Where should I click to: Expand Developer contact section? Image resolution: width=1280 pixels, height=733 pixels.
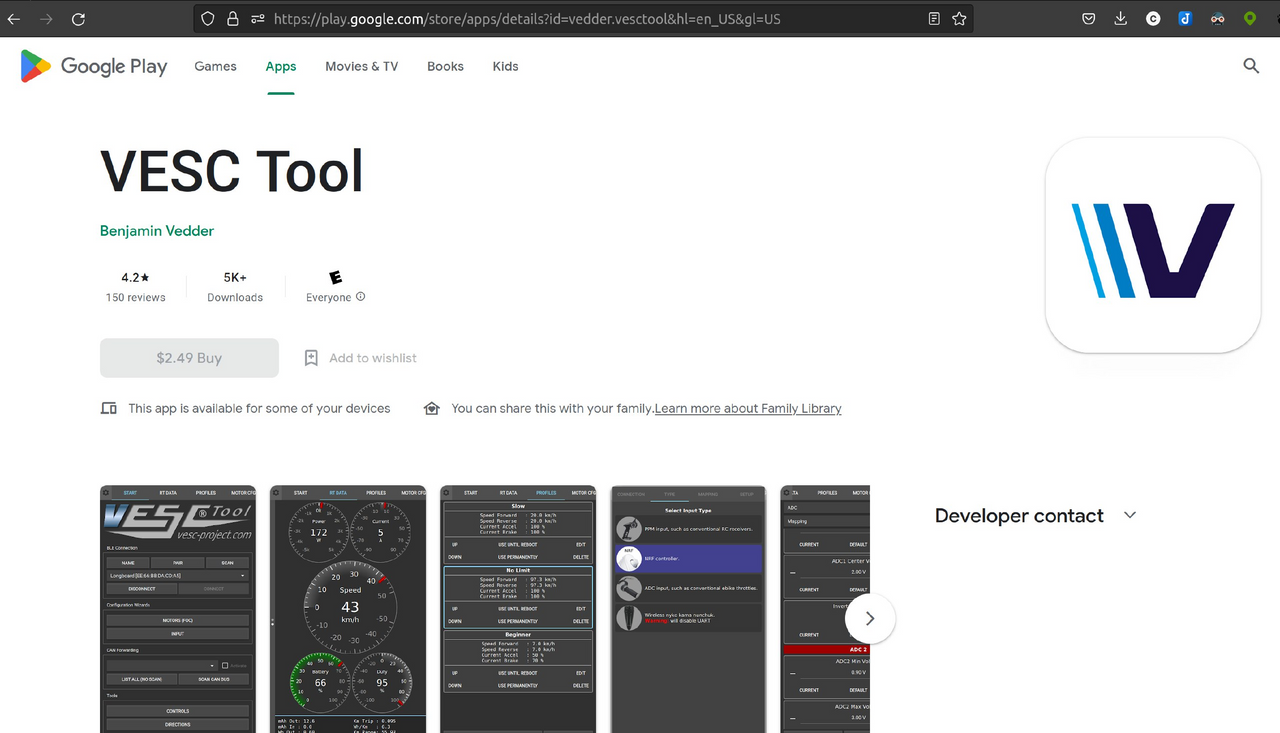(x=1130, y=515)
